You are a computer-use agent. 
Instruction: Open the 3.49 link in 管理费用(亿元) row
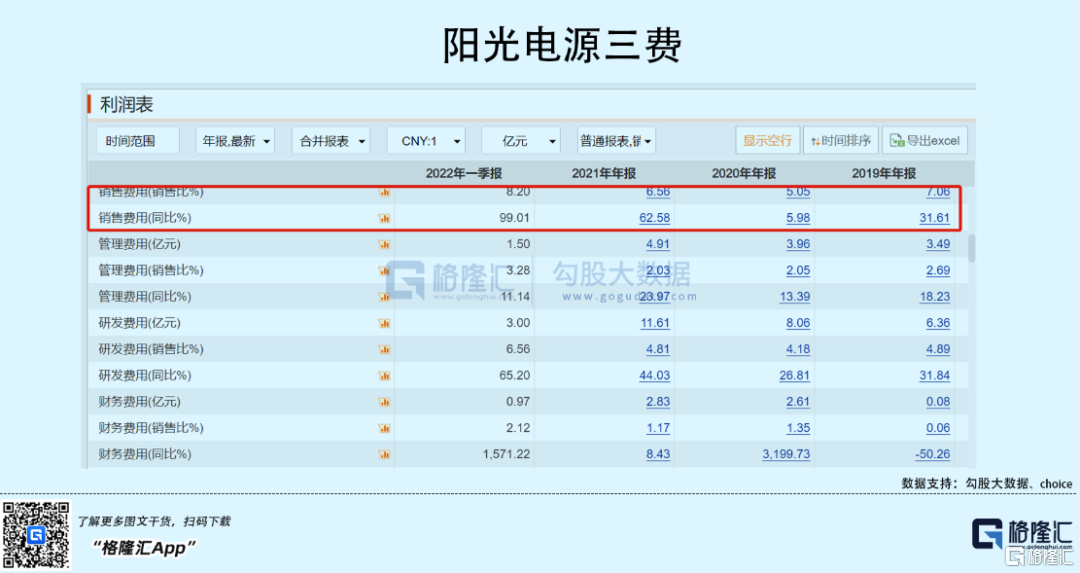(938, 244)
